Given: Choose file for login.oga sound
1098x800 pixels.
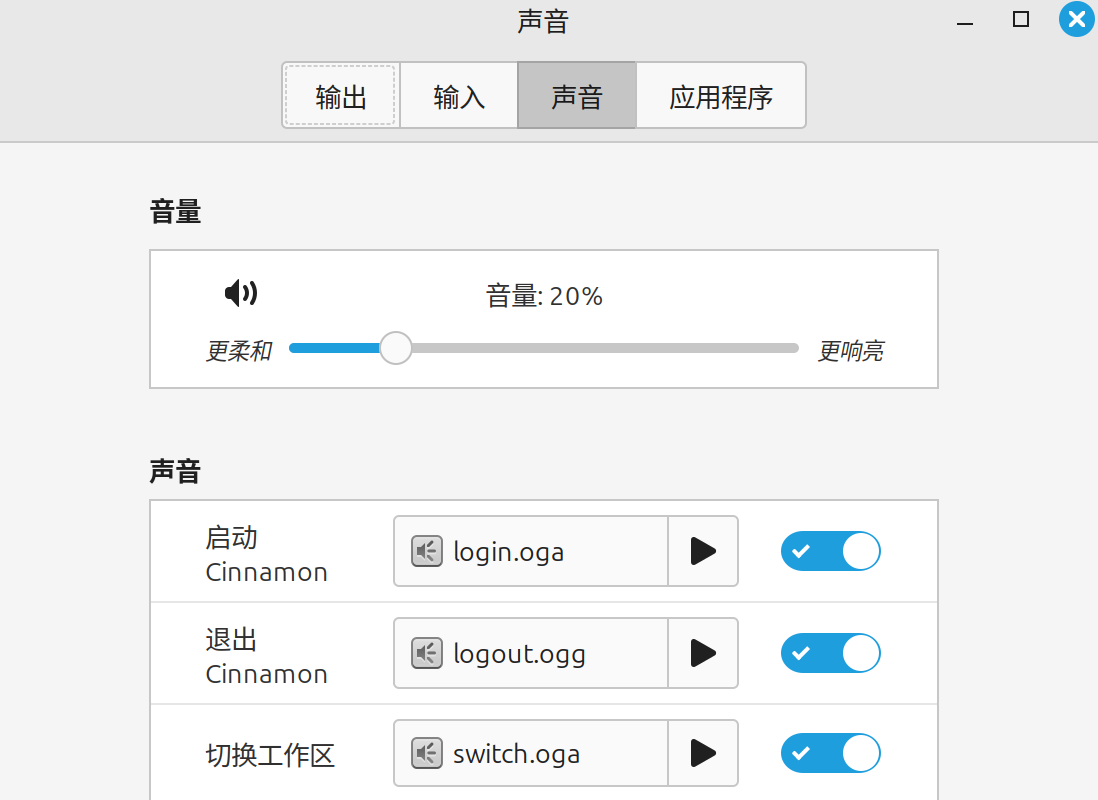Looking at the screenshot, I should point(531,551).
